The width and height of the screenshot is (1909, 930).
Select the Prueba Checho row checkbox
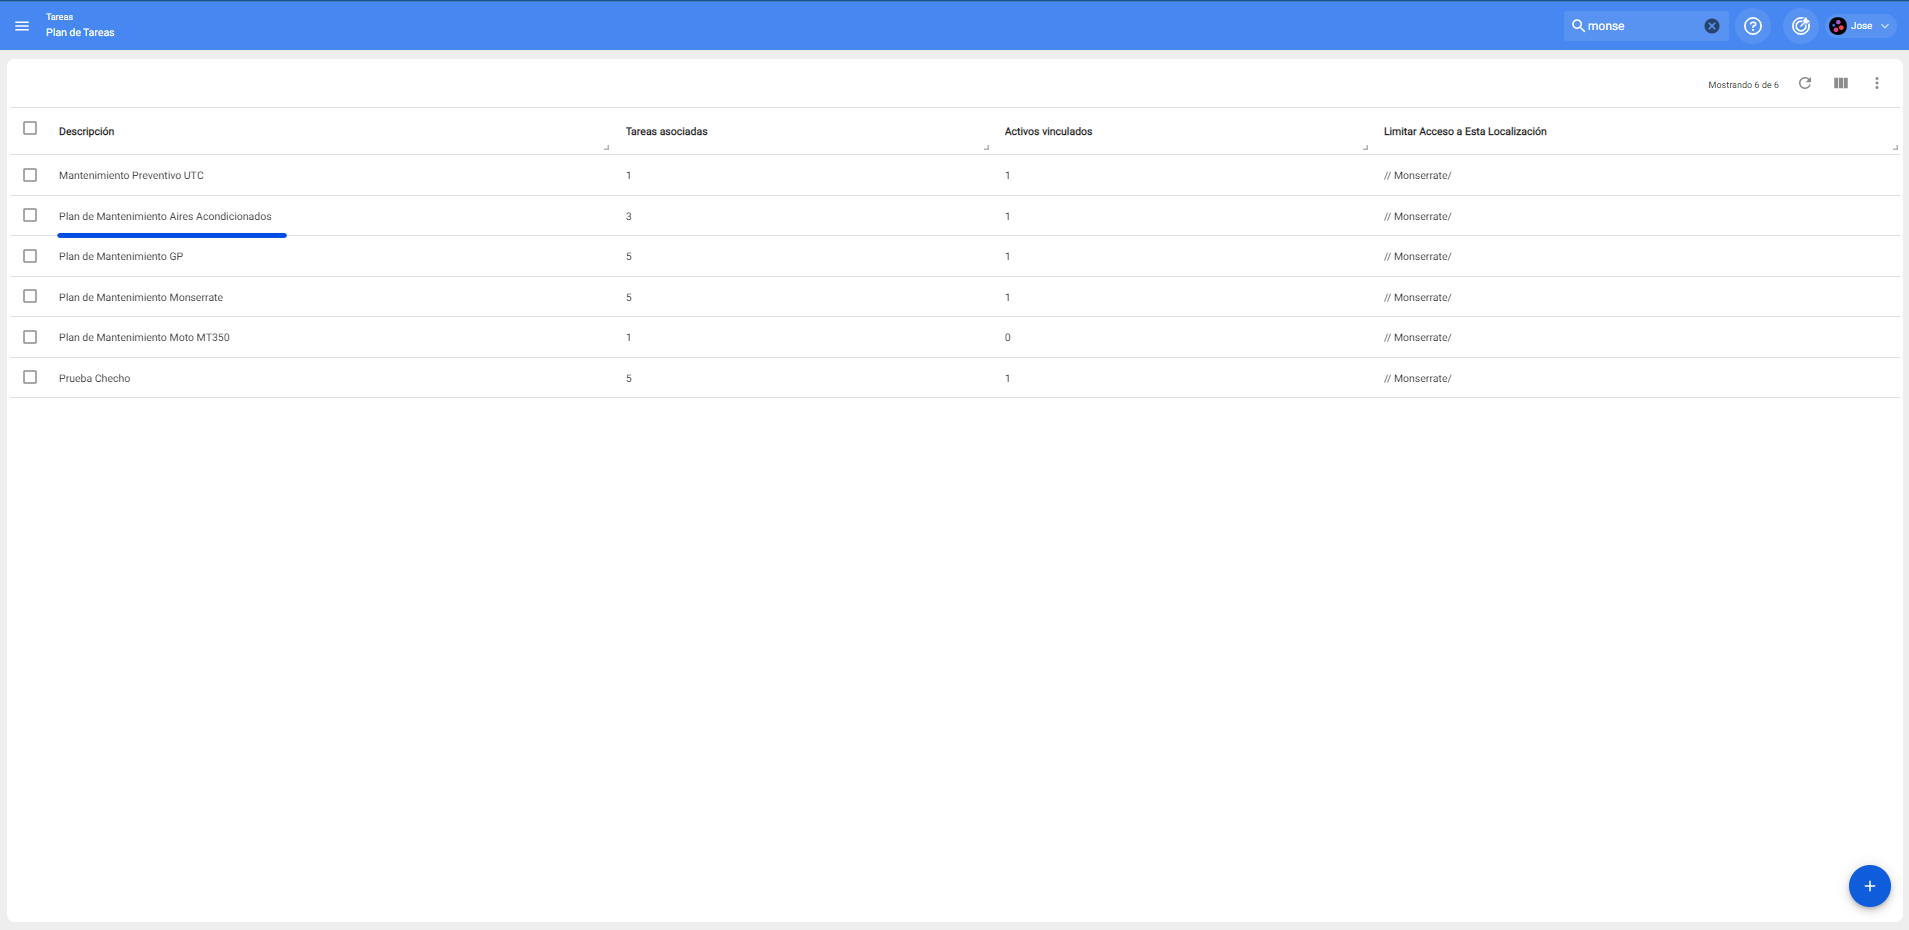click(30, 377)
